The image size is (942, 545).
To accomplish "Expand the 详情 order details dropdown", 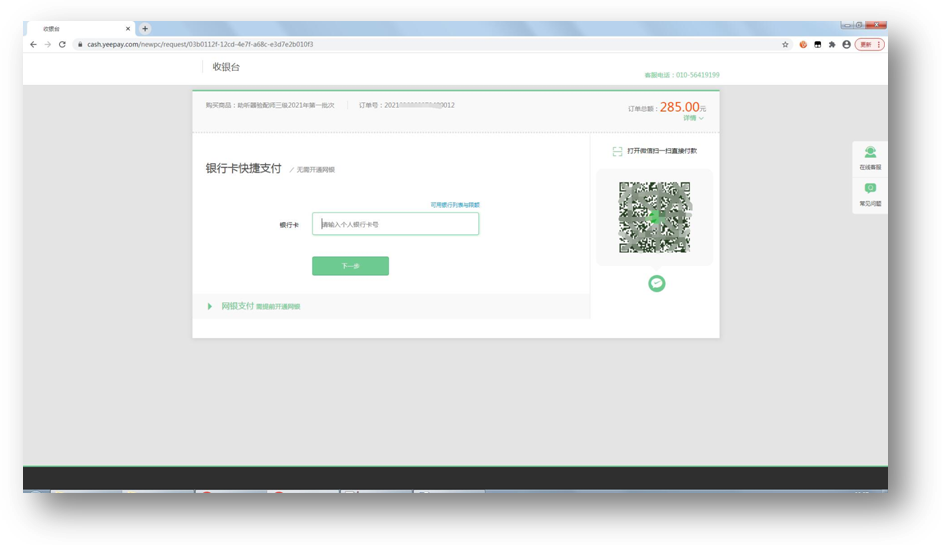I will pos(693,119).
